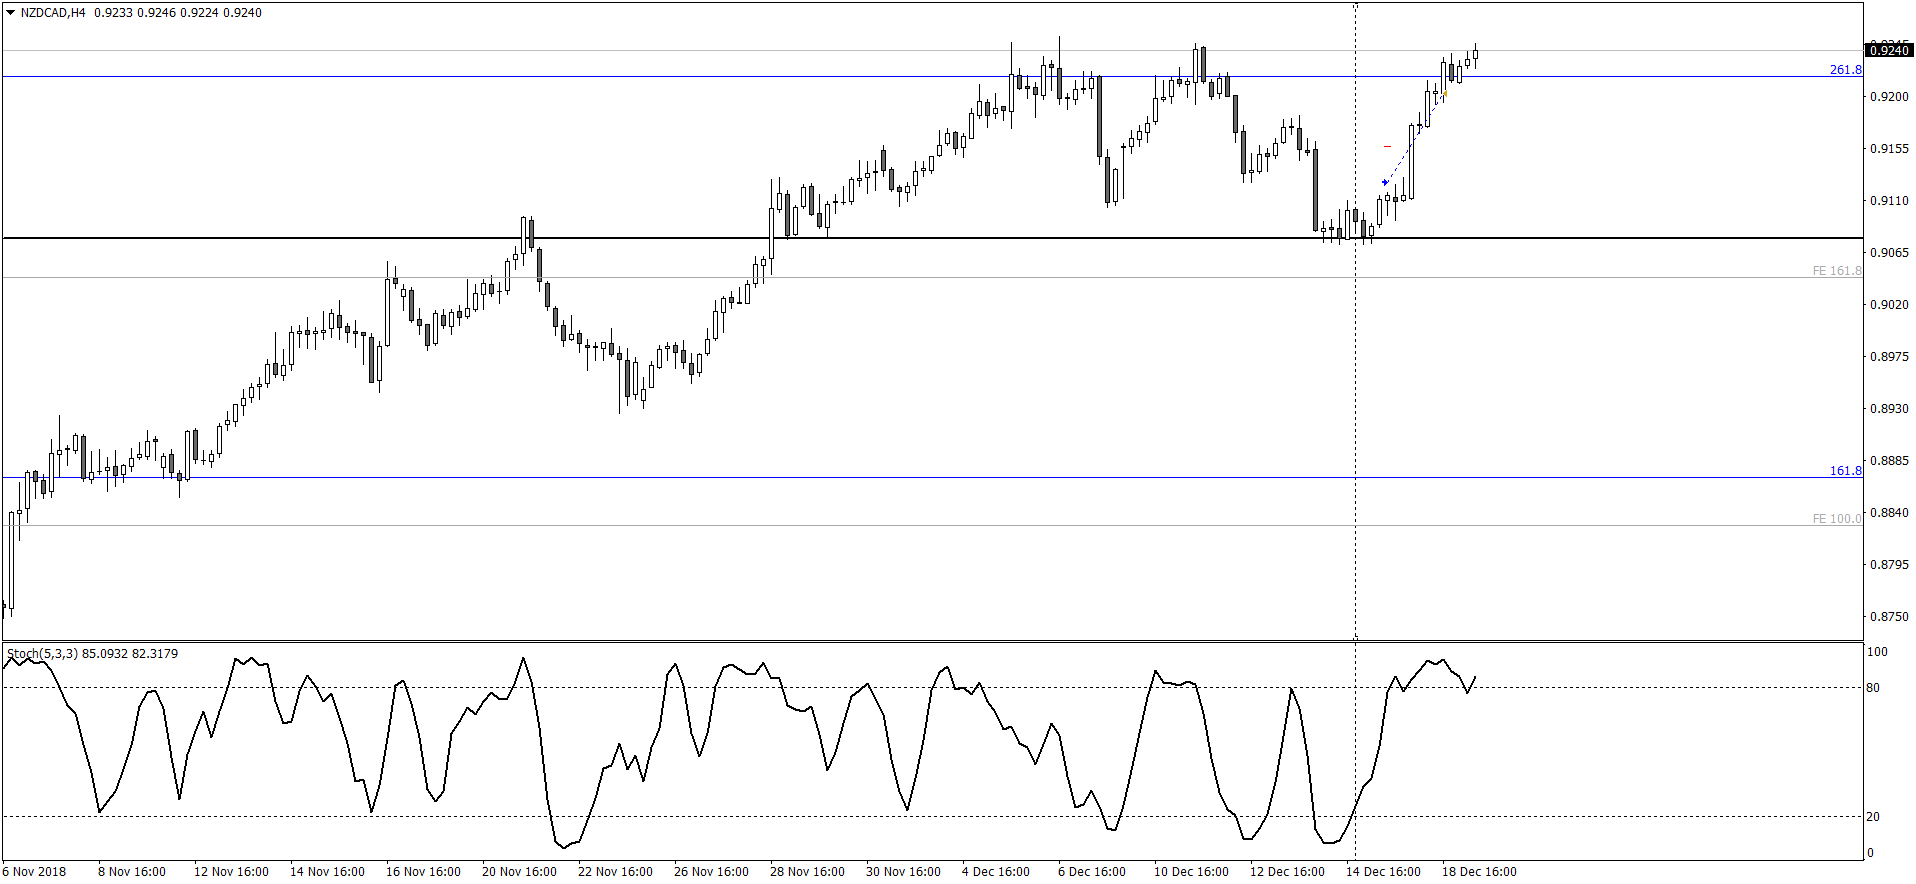1916x884 pixels.
Task: Click the 0.8930 price axis label
Action: click(x=1889, y=409)
